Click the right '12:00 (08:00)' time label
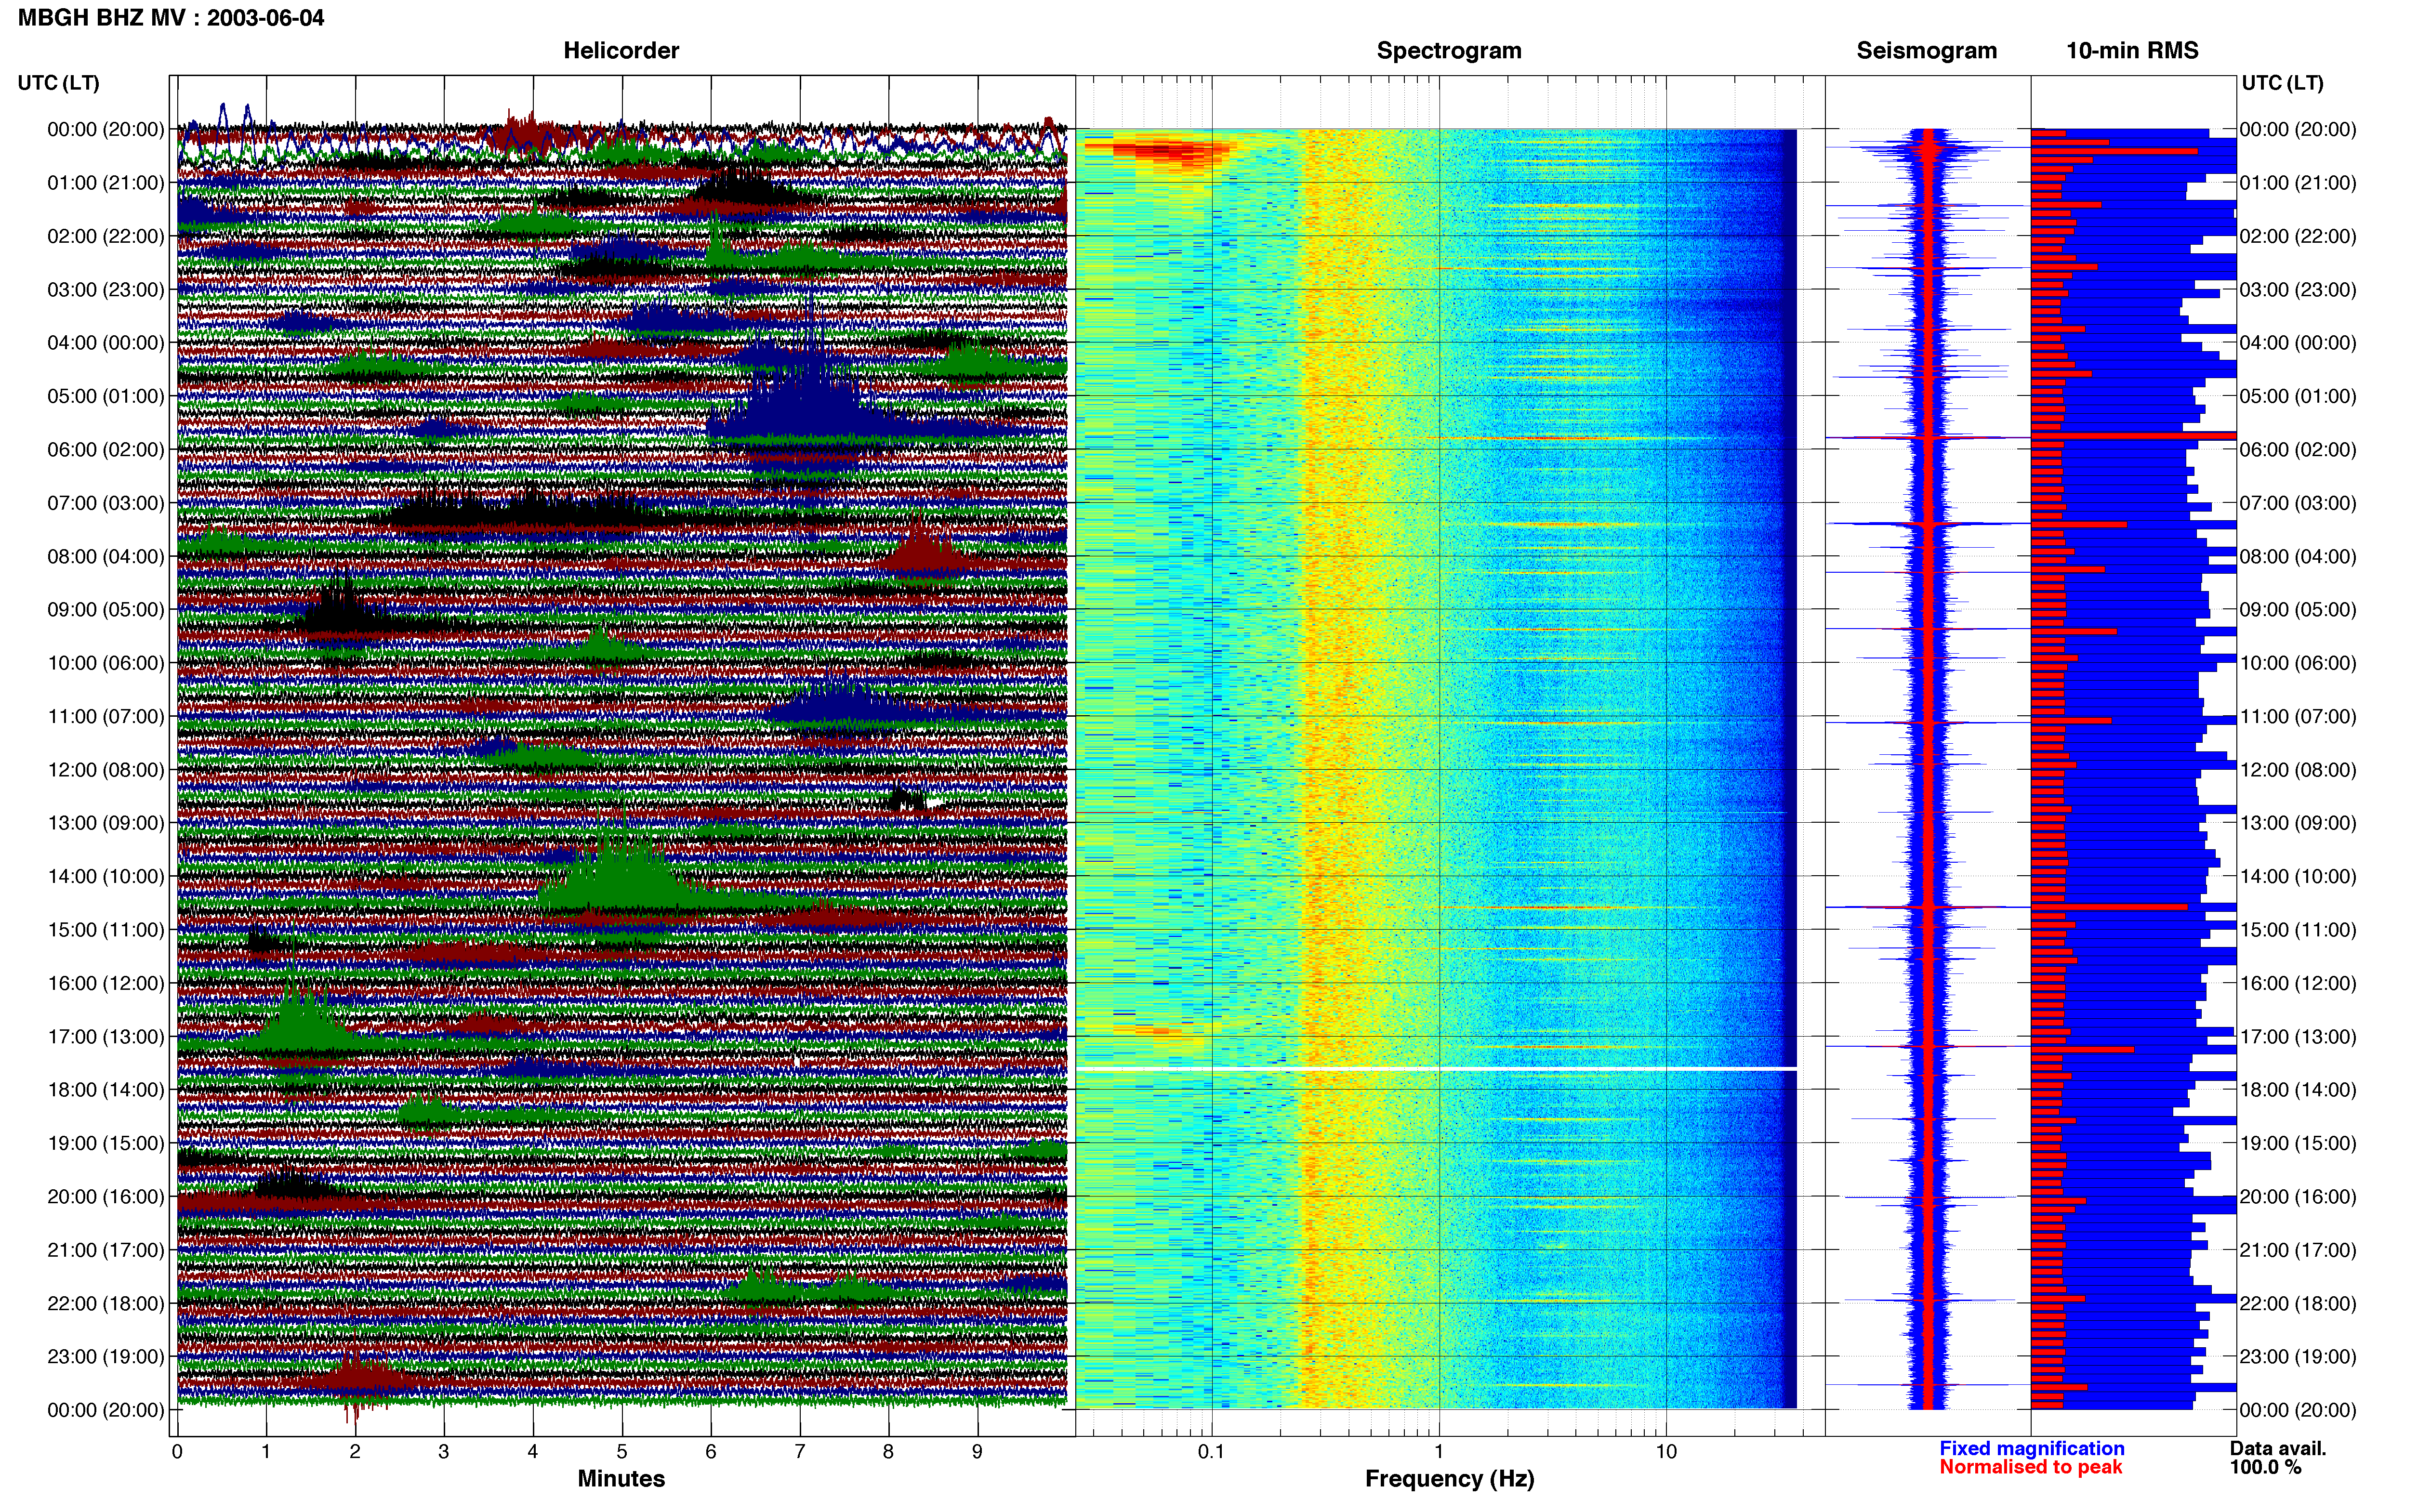Viewport: 2418px width, 1512px height. tap(2298, 770)
